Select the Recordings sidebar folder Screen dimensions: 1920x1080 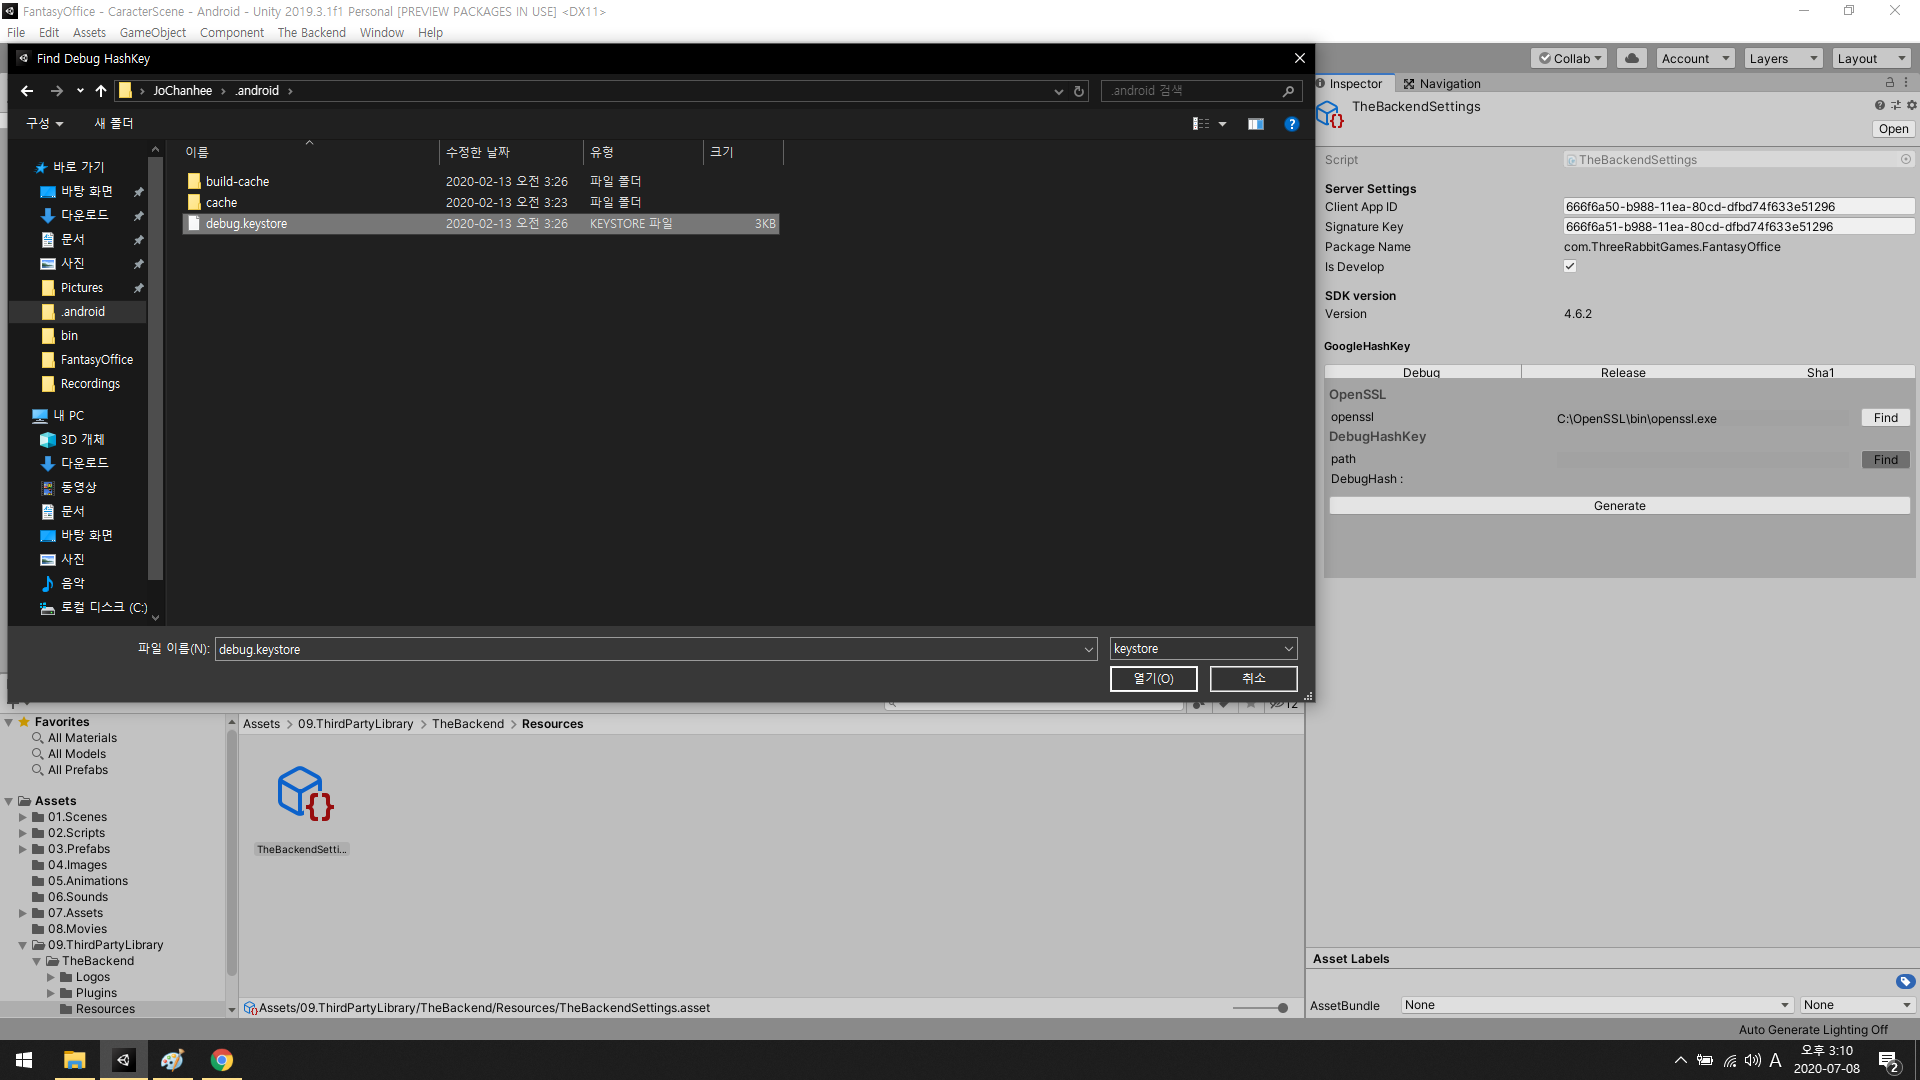coord(90,384)
